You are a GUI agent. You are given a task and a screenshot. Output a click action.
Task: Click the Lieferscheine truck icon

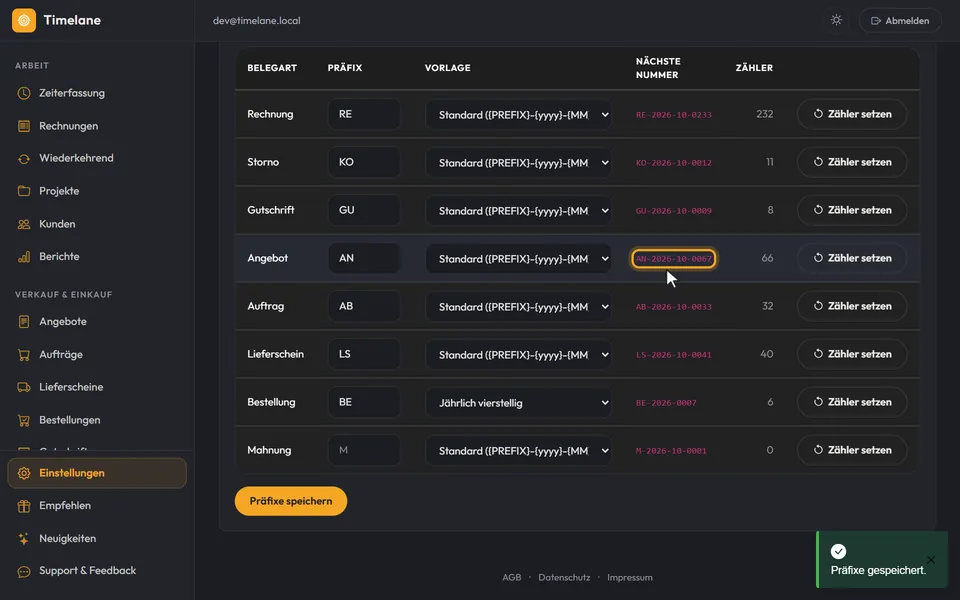click(24, 387)
